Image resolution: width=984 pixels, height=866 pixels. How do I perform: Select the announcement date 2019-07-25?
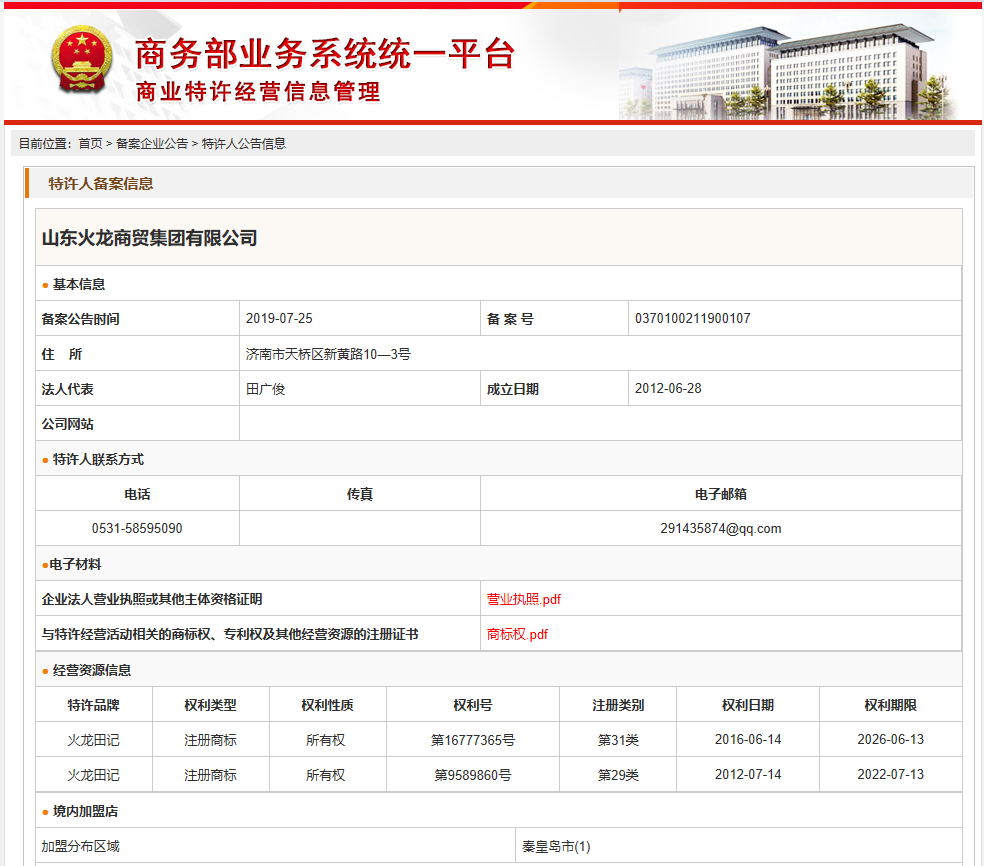(x=279, y=318)
